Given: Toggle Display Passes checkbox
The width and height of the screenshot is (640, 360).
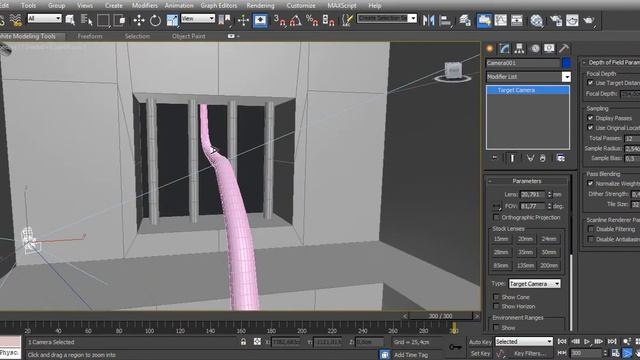Looking at the screenshot, I should 590,118.
